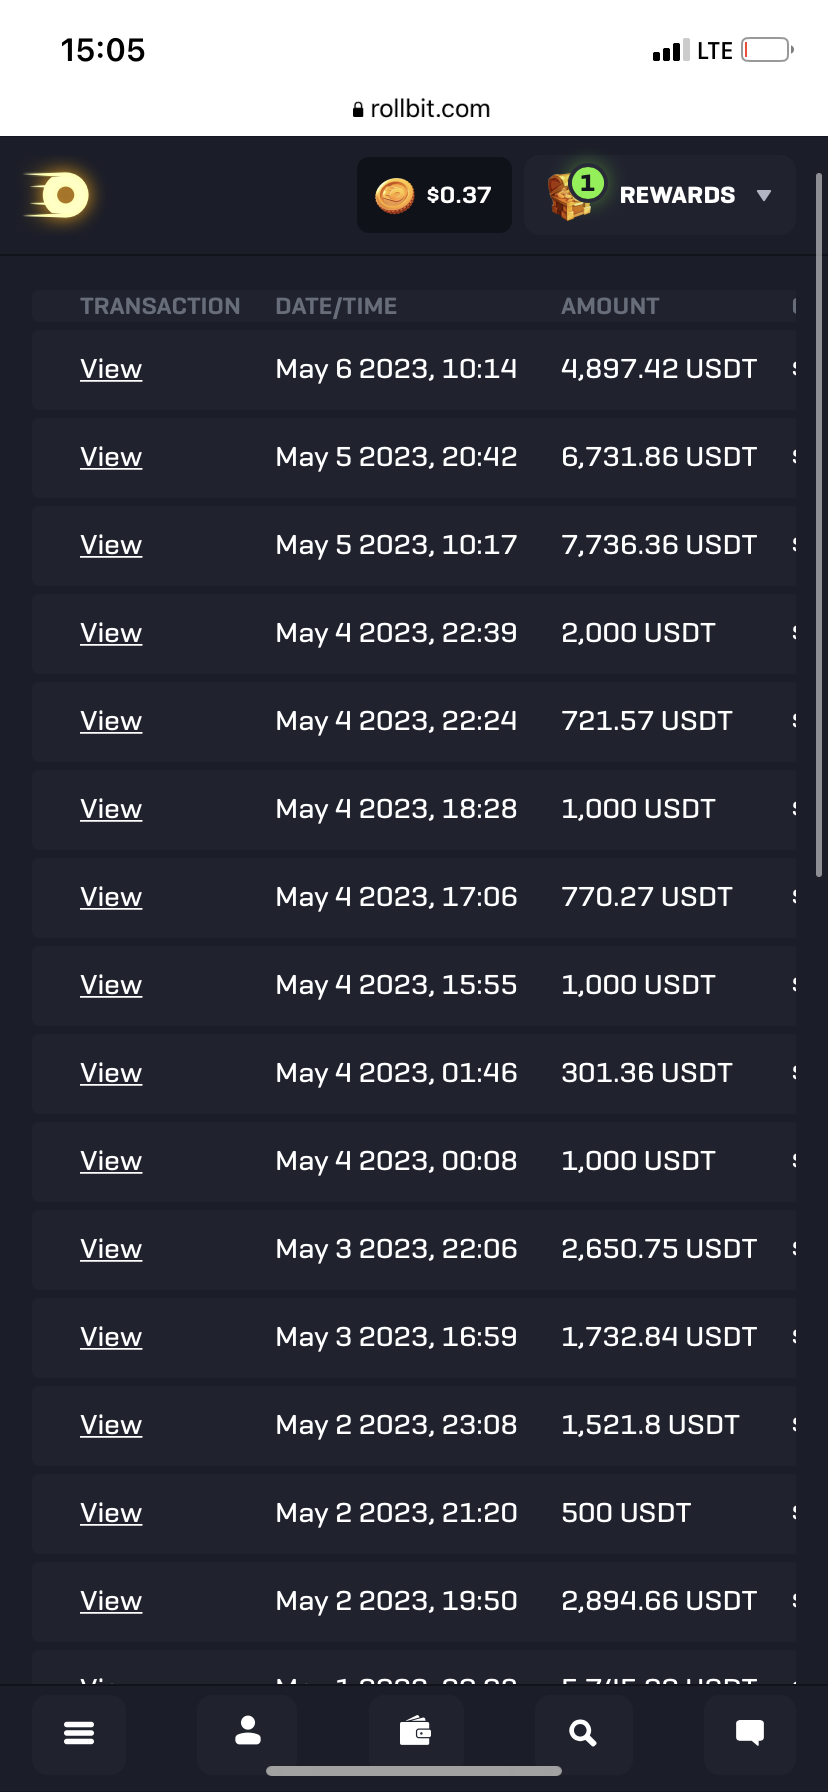
Task: Open the chat bubble icon
Action: coord(750,1733)
